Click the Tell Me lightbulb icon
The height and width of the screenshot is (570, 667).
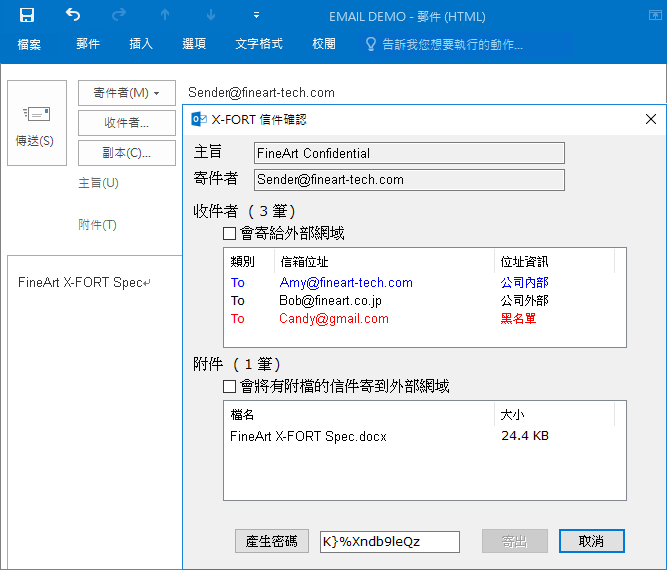click(371, 44)
